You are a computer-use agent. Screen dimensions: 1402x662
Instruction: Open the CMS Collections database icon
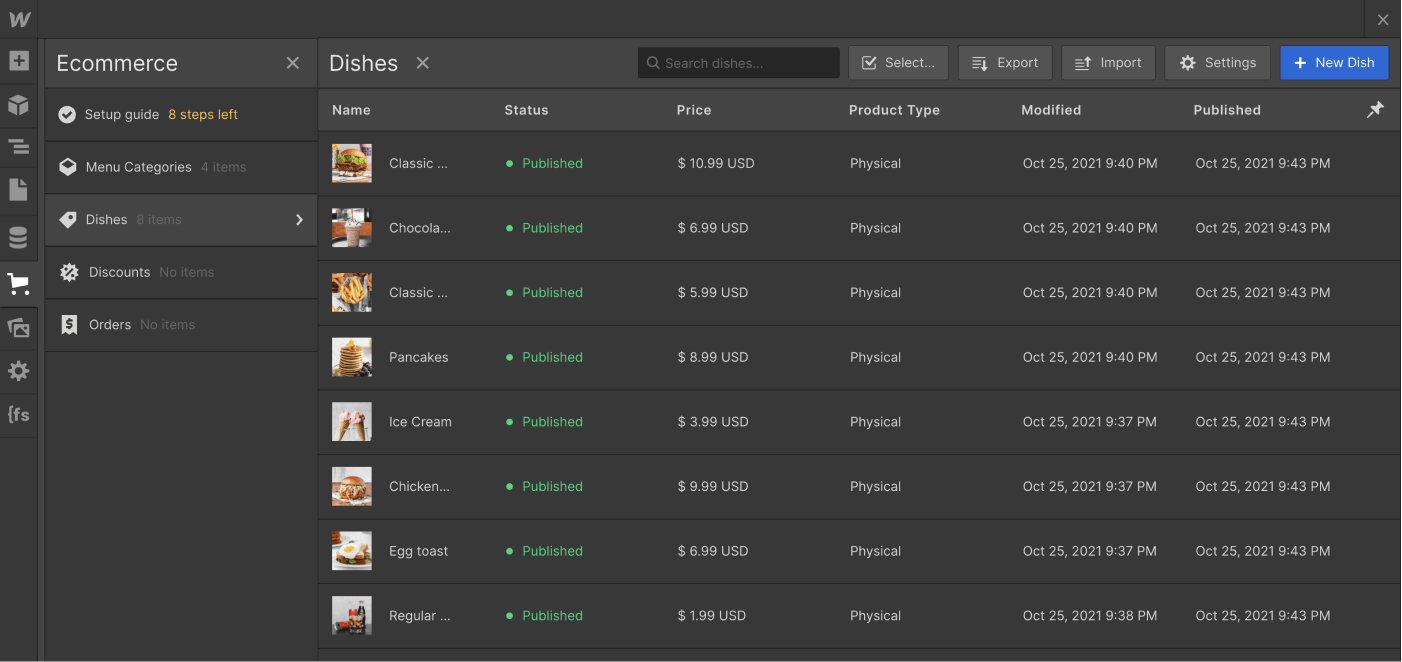pyautogui.click(x=18, y=238)
